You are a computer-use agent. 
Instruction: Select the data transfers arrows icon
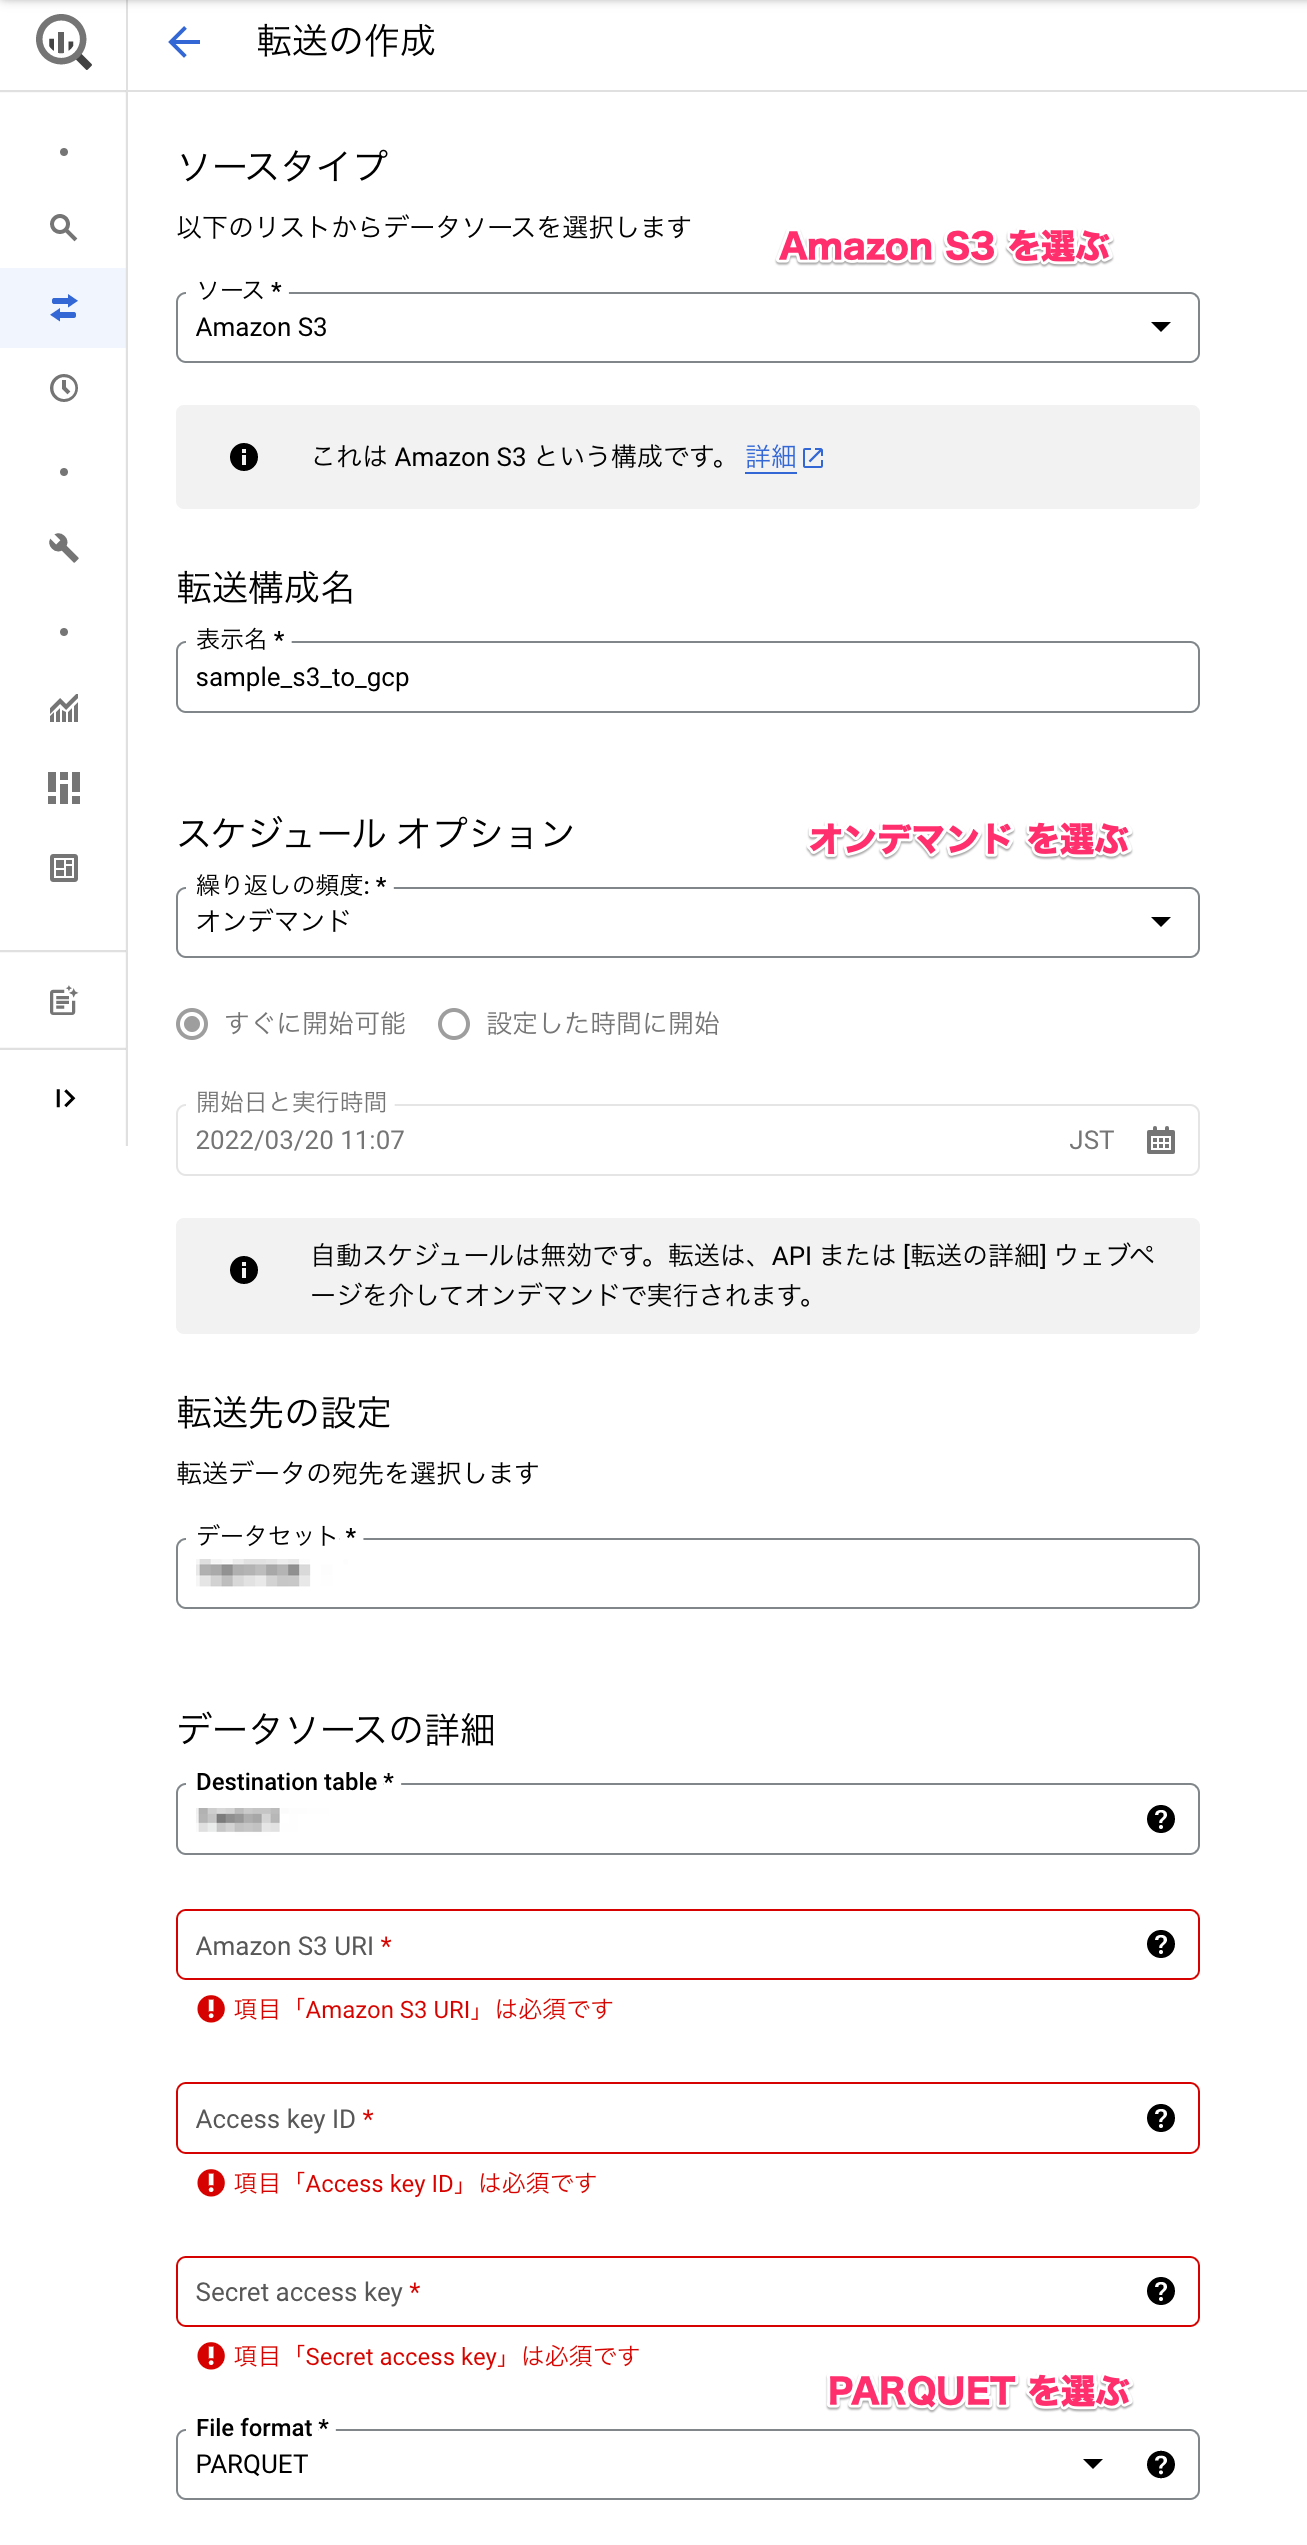pyautogui.click(x=64, y=308)
